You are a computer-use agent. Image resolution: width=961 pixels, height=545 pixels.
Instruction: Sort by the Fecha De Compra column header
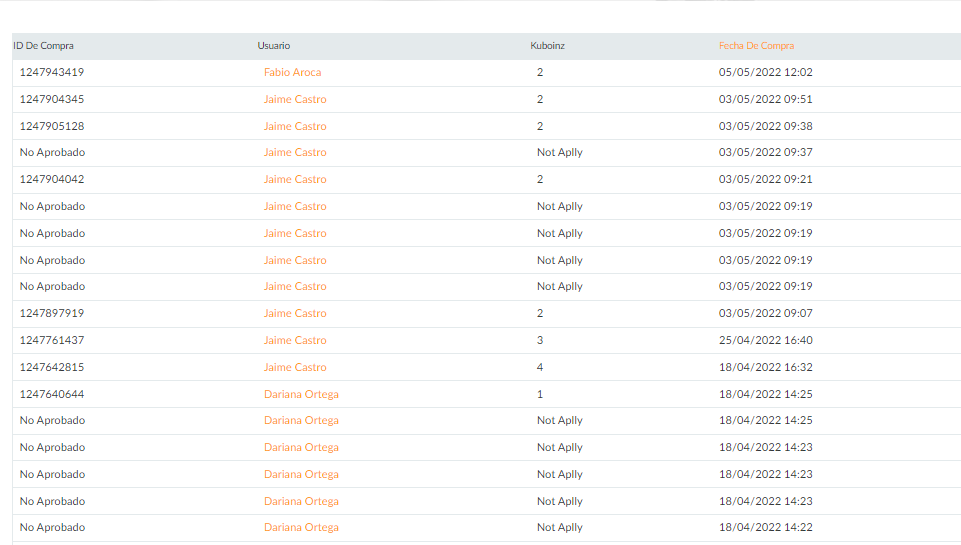tap(756, 46)
